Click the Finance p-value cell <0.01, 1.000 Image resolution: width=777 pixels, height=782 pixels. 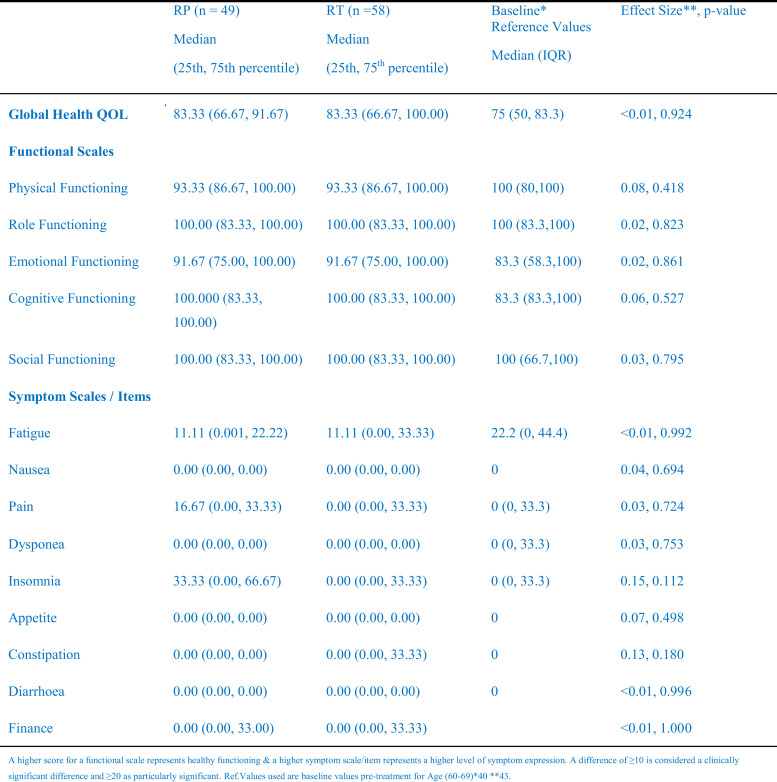656,727
